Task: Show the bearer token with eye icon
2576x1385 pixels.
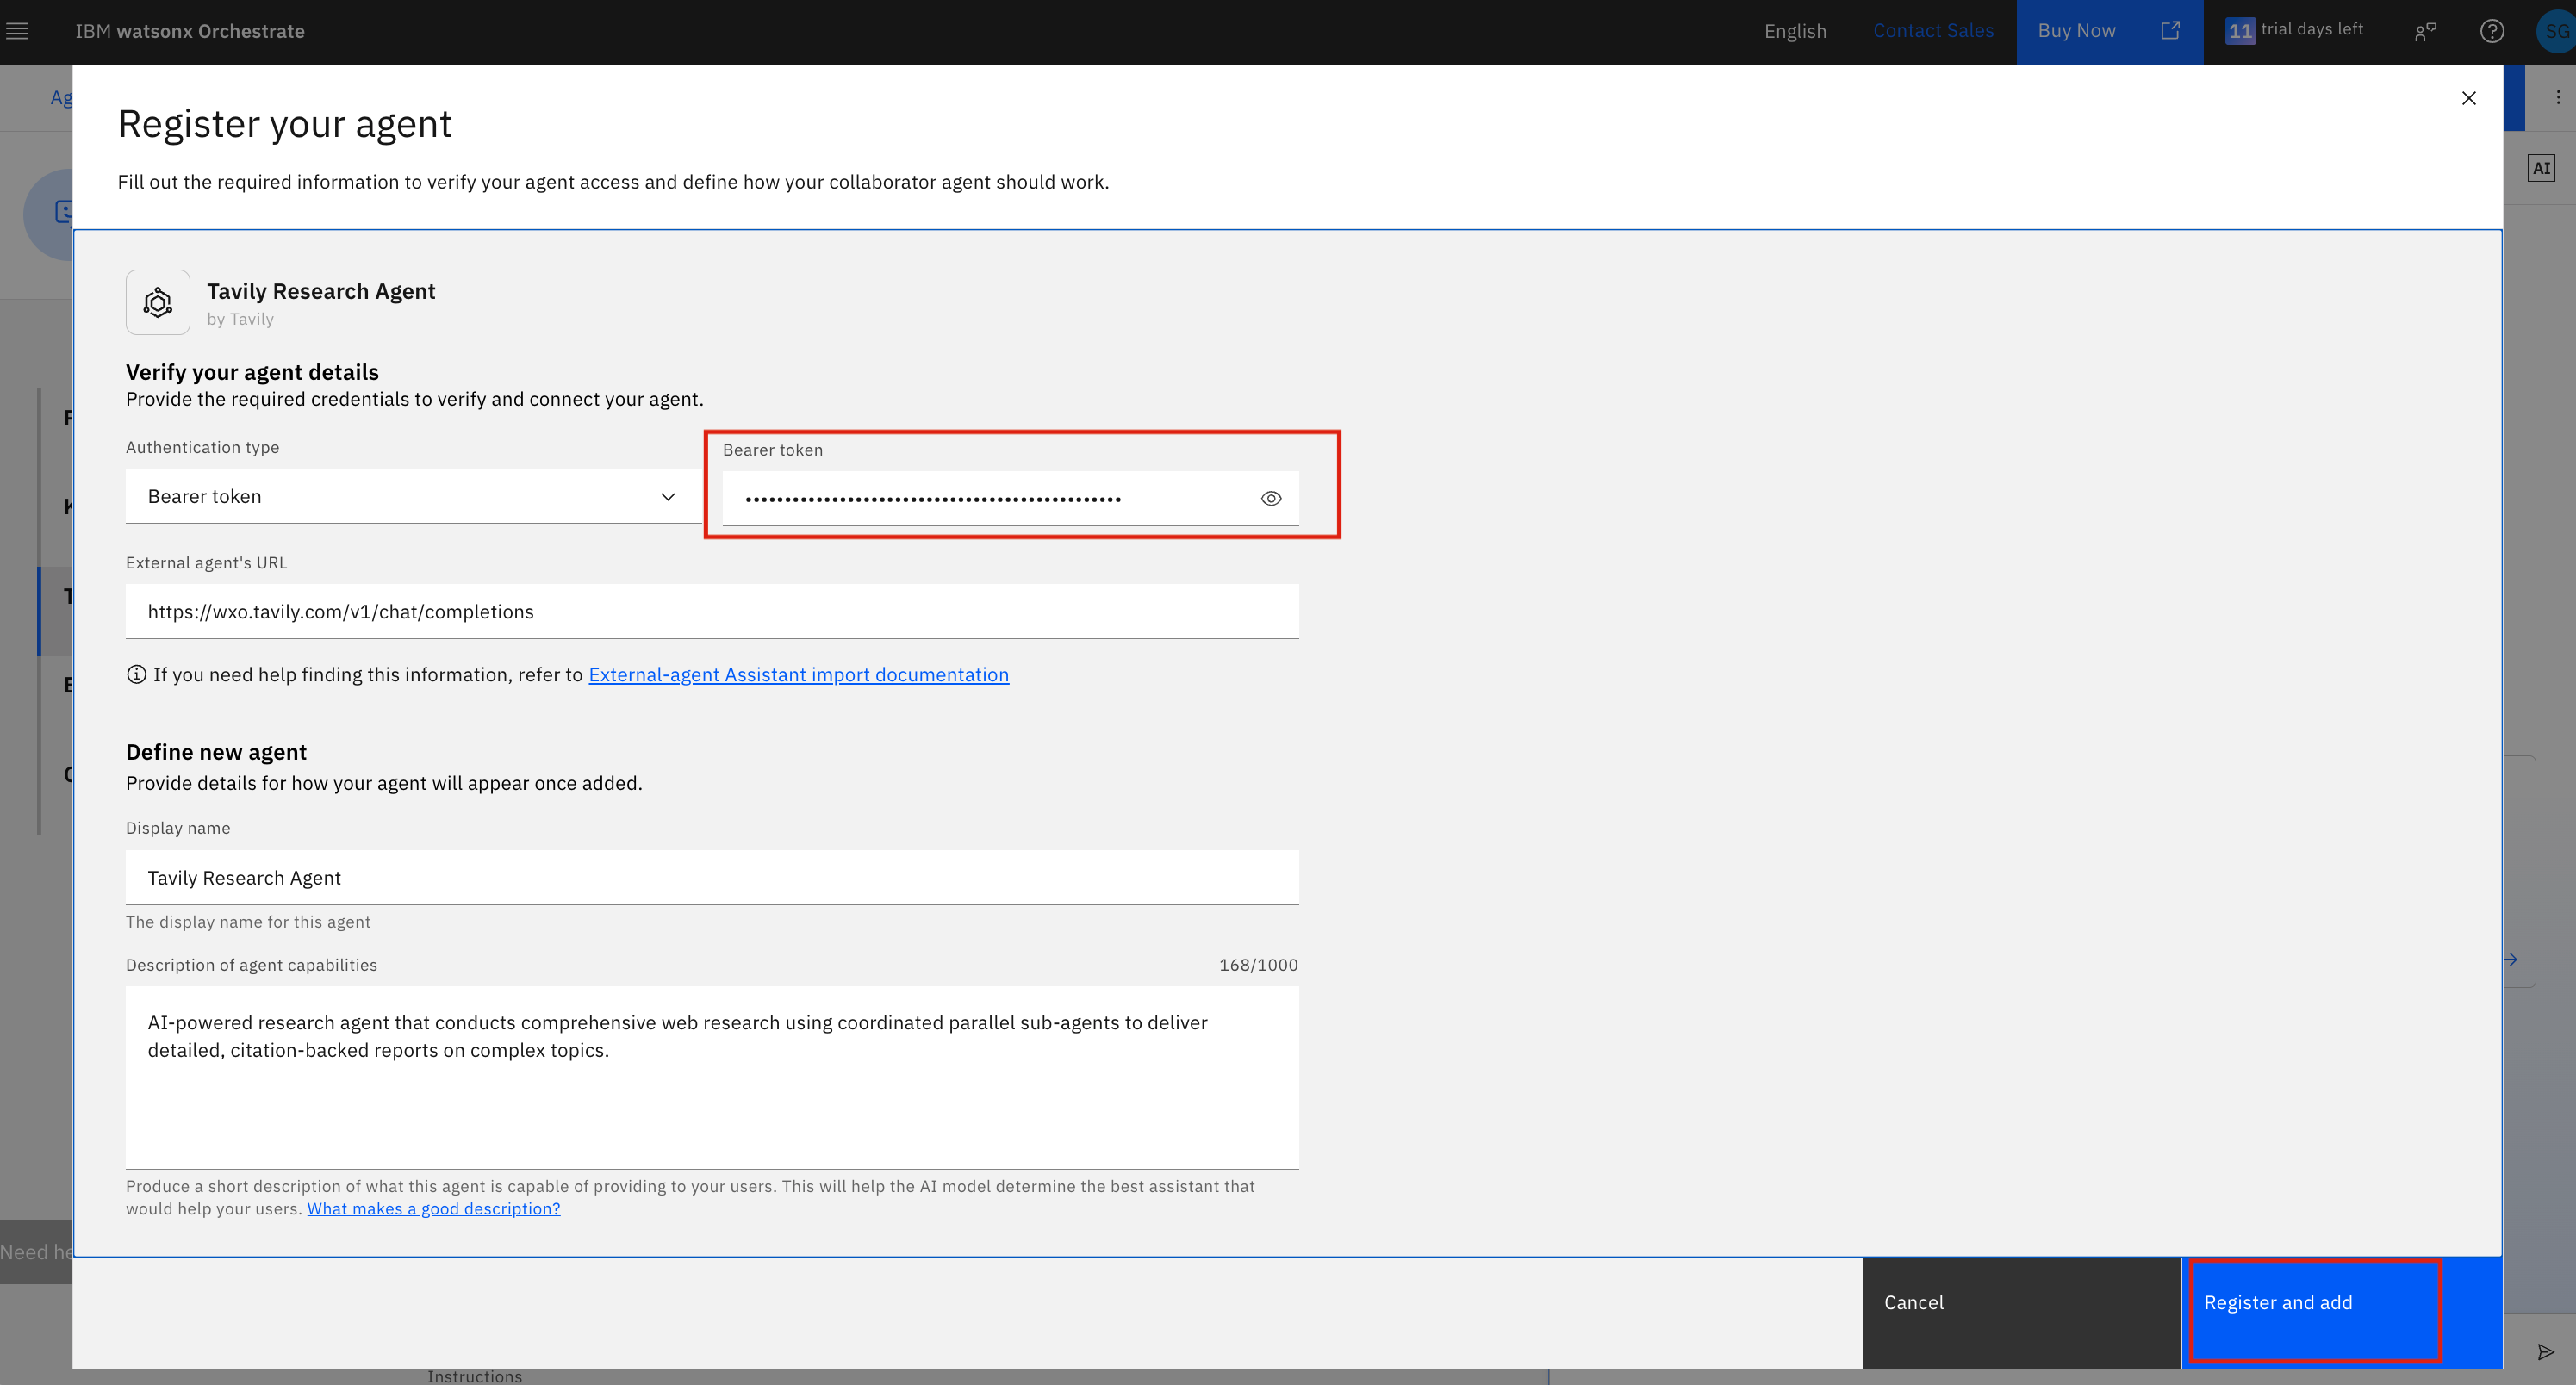Action: 1270,498
